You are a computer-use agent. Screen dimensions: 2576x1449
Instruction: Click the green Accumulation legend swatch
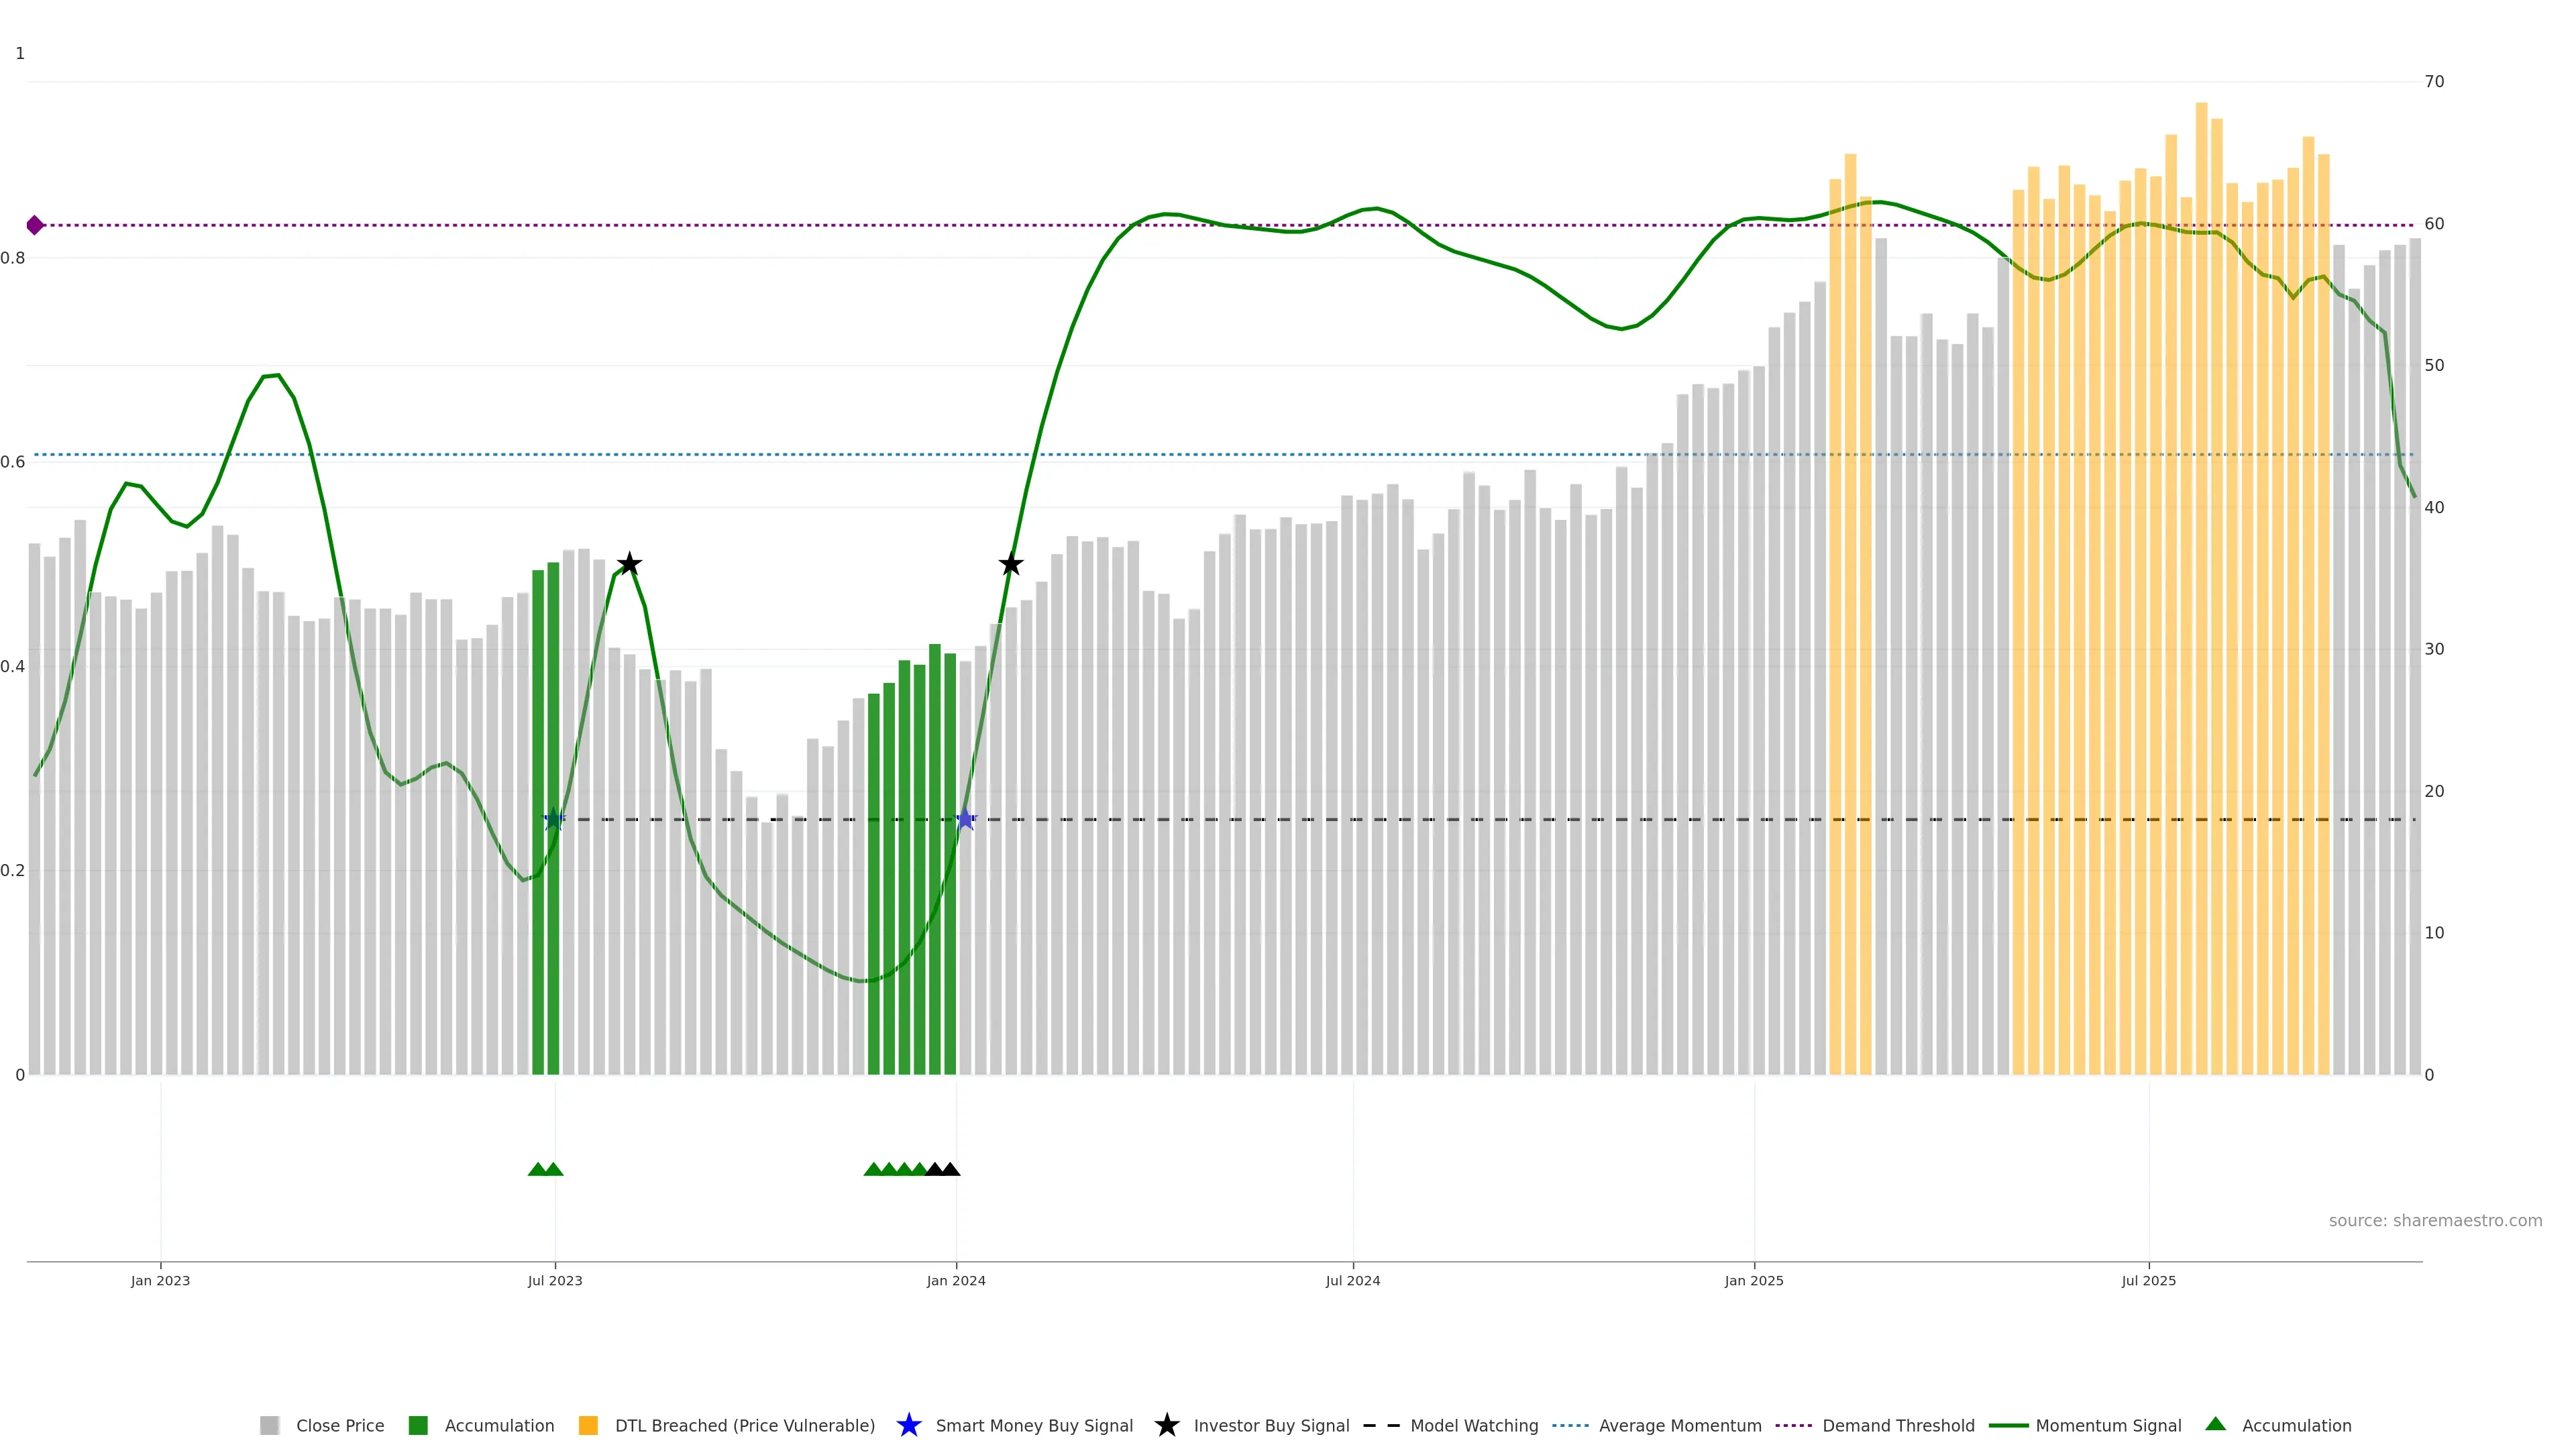(x=418, y=1425)
